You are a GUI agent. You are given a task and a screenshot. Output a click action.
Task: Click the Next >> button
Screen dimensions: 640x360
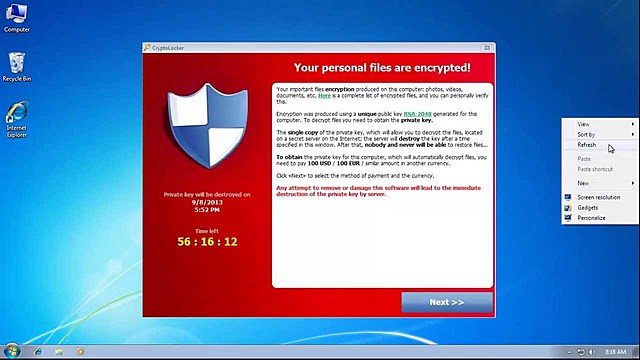(447, 302)
